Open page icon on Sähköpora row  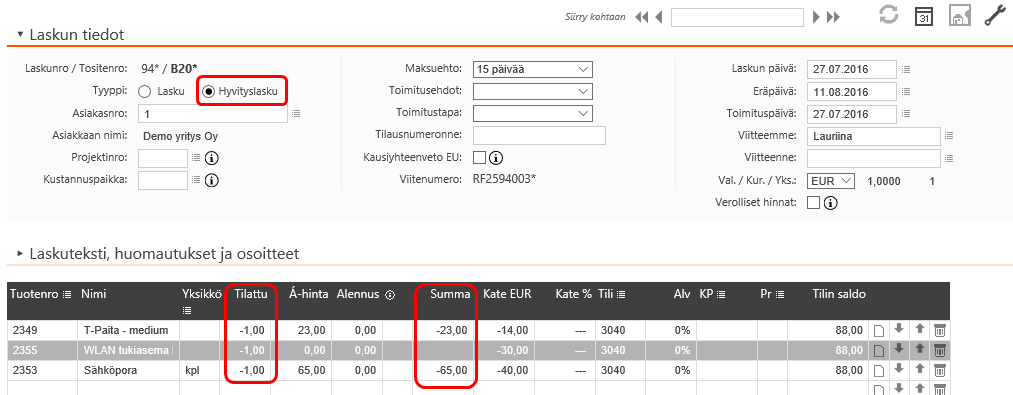click(878, 371)
